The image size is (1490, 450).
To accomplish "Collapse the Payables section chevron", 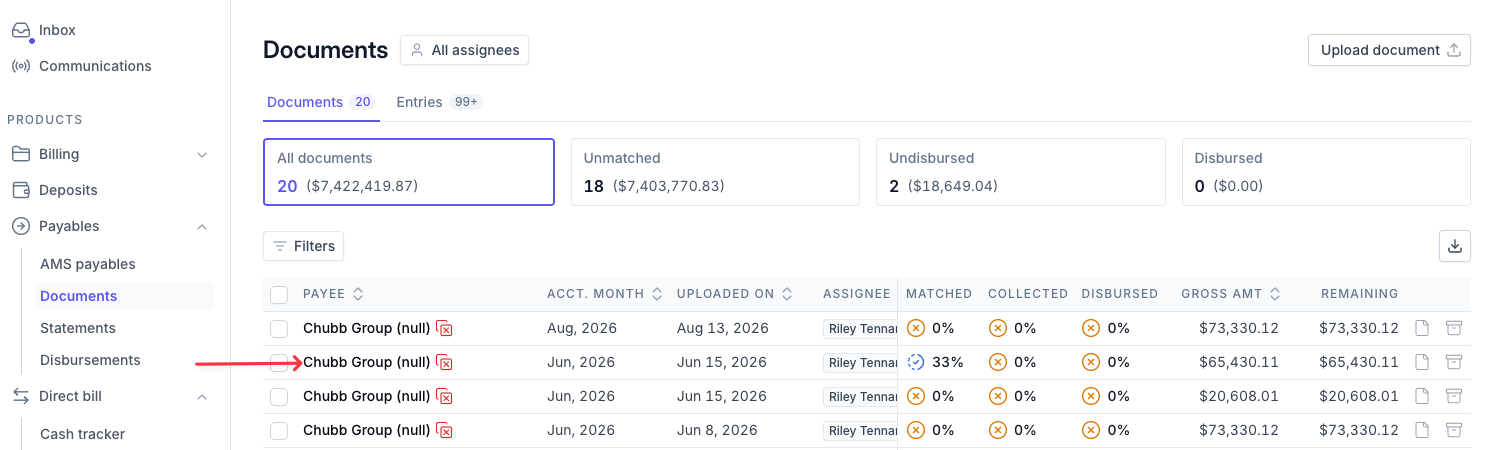I will [202, 226].
